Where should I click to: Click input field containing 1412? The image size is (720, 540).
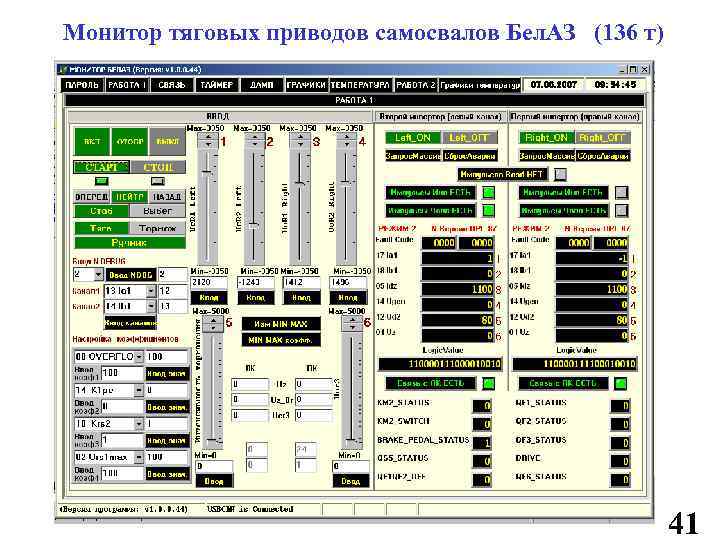click(301, 282)
